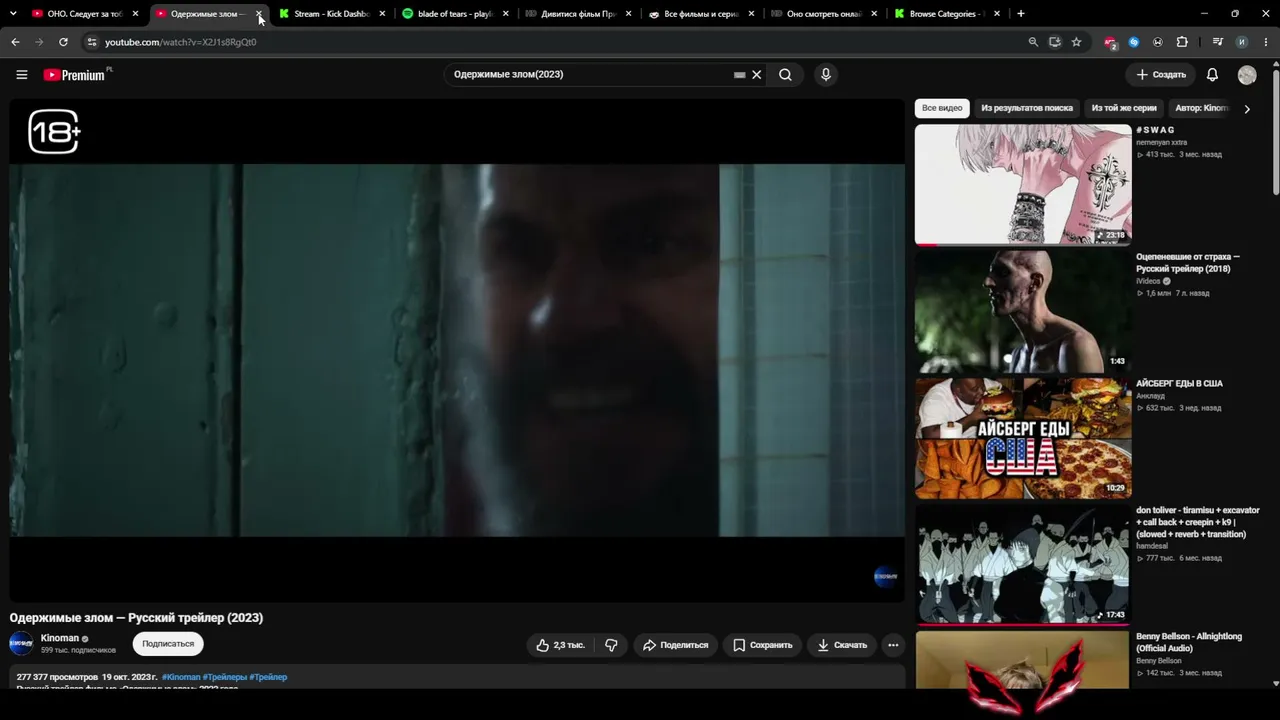
Task: Click the '599 тыс. подписчиков' subscriber count
Action: pyautogui.click(x=78, y=650)
